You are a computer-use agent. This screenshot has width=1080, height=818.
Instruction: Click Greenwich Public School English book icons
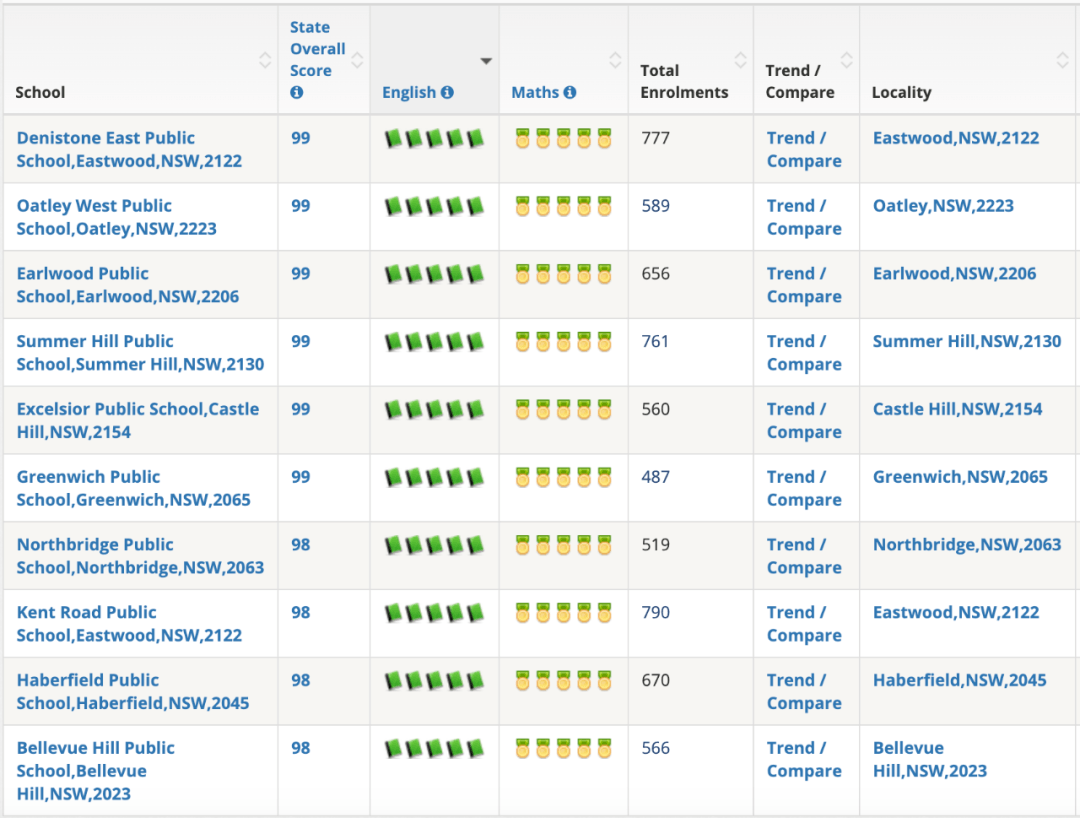(x=434, y=477)
